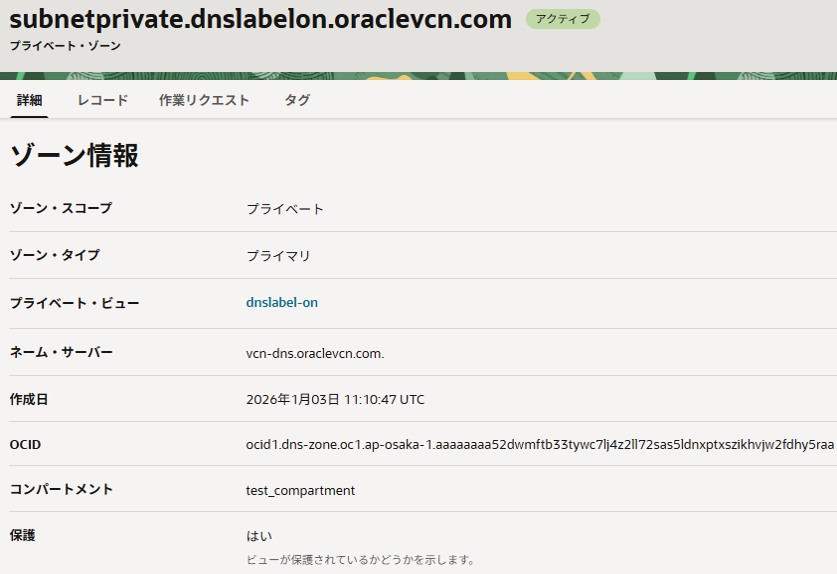Switch to the レコード tab
837x574 pixels.
coord(103,100)
